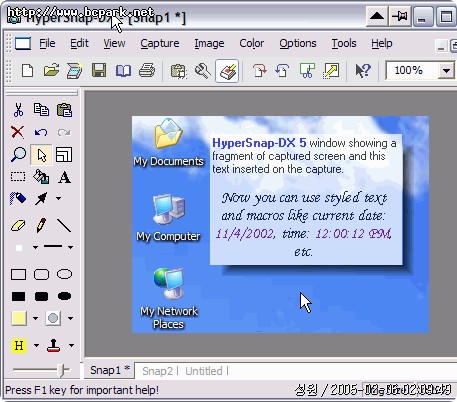The image size is (457, 402).
Task: Click the red X delete icon
Action: pyautogui.click(x=18, y=132)
